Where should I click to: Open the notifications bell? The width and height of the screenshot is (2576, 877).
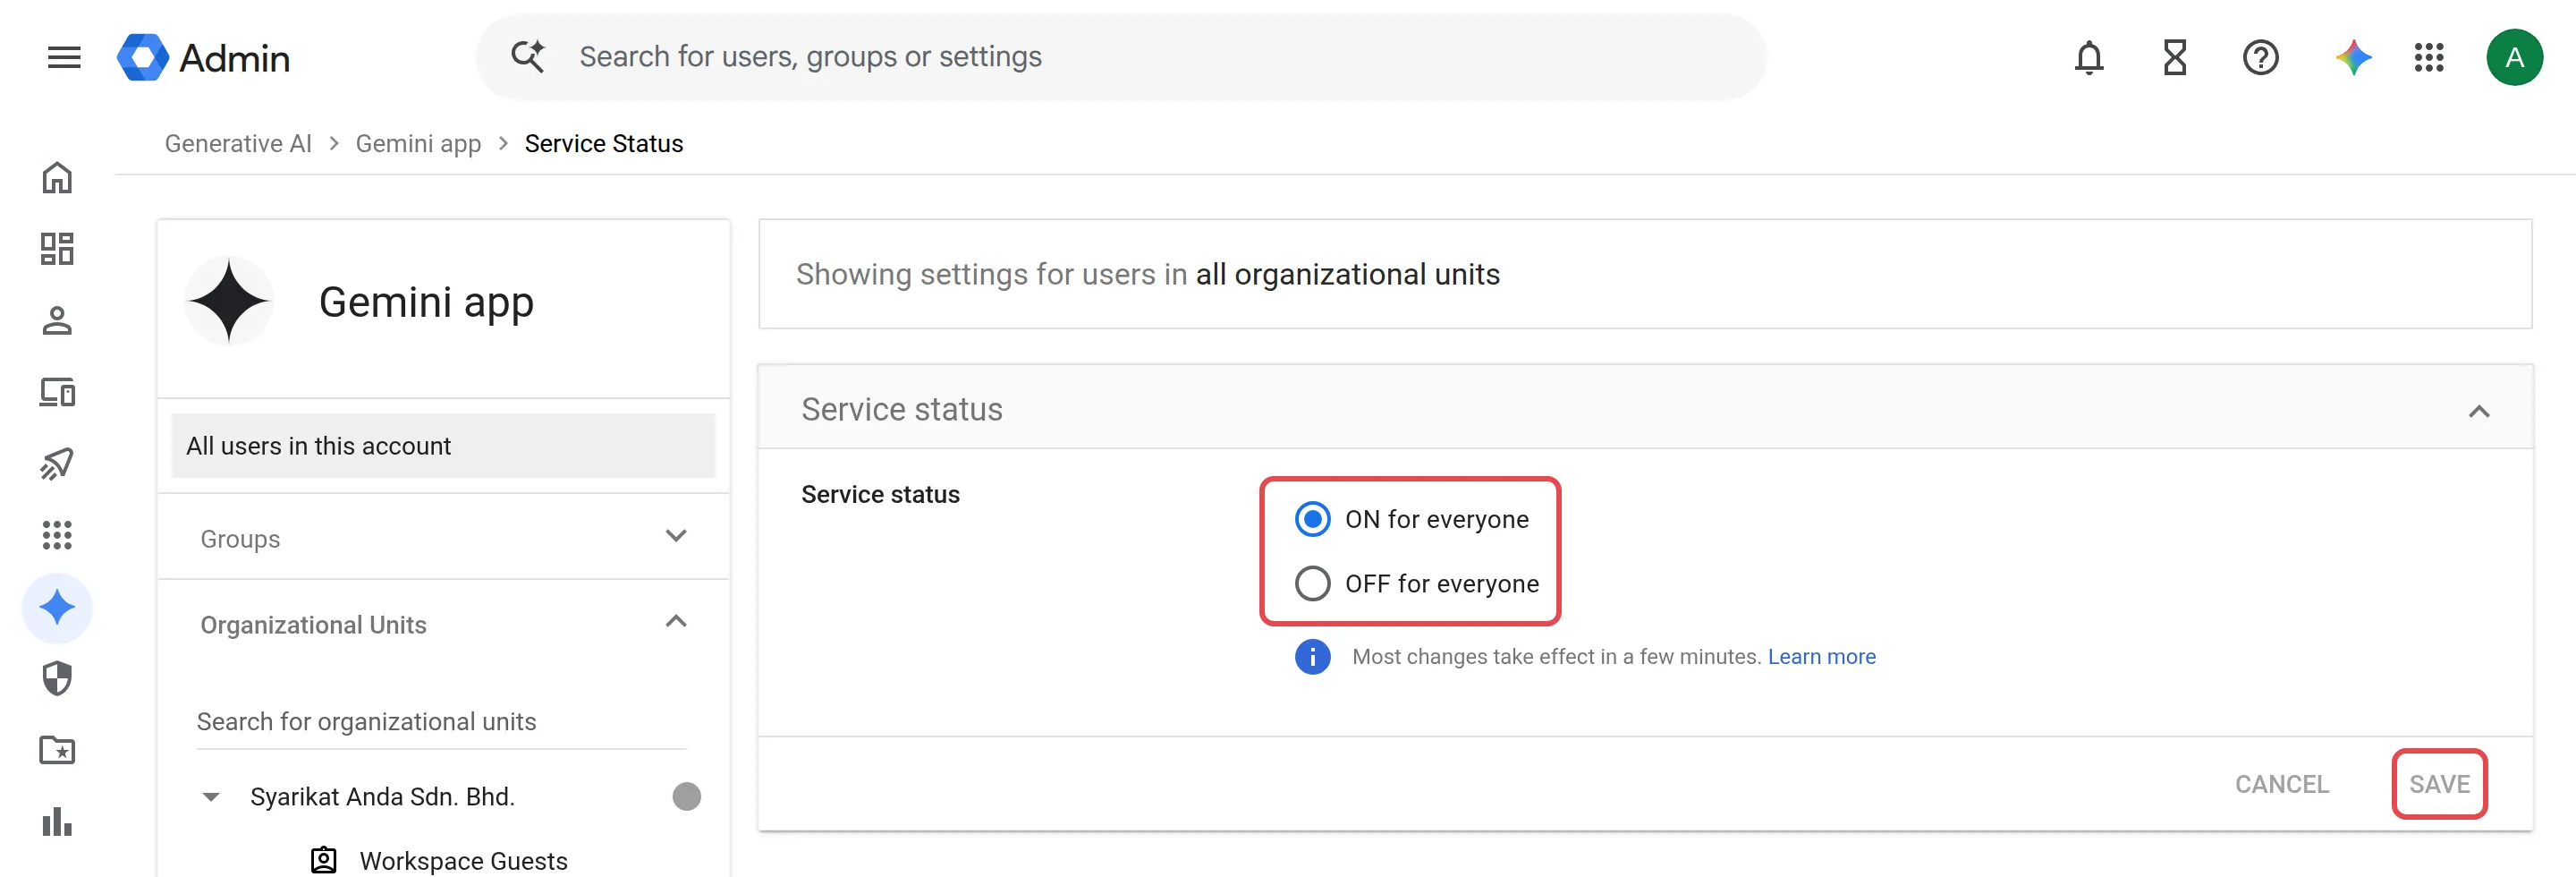2088,58
